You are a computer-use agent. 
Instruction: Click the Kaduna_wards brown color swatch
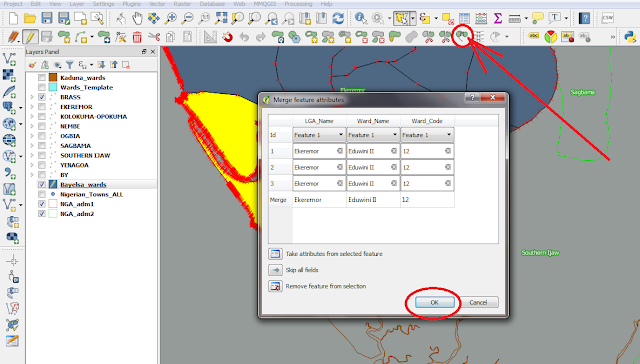pyautogui.click(x=53, y=78)
